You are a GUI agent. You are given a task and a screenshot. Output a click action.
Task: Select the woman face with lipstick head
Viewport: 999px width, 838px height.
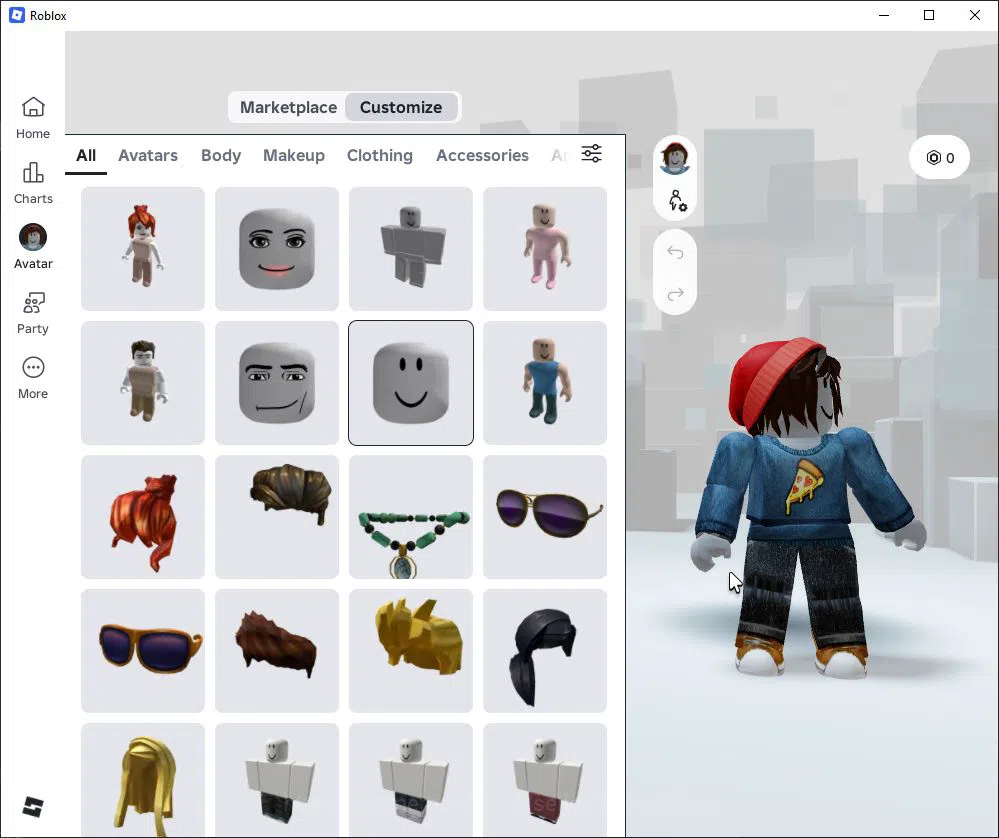click(277, 249)
